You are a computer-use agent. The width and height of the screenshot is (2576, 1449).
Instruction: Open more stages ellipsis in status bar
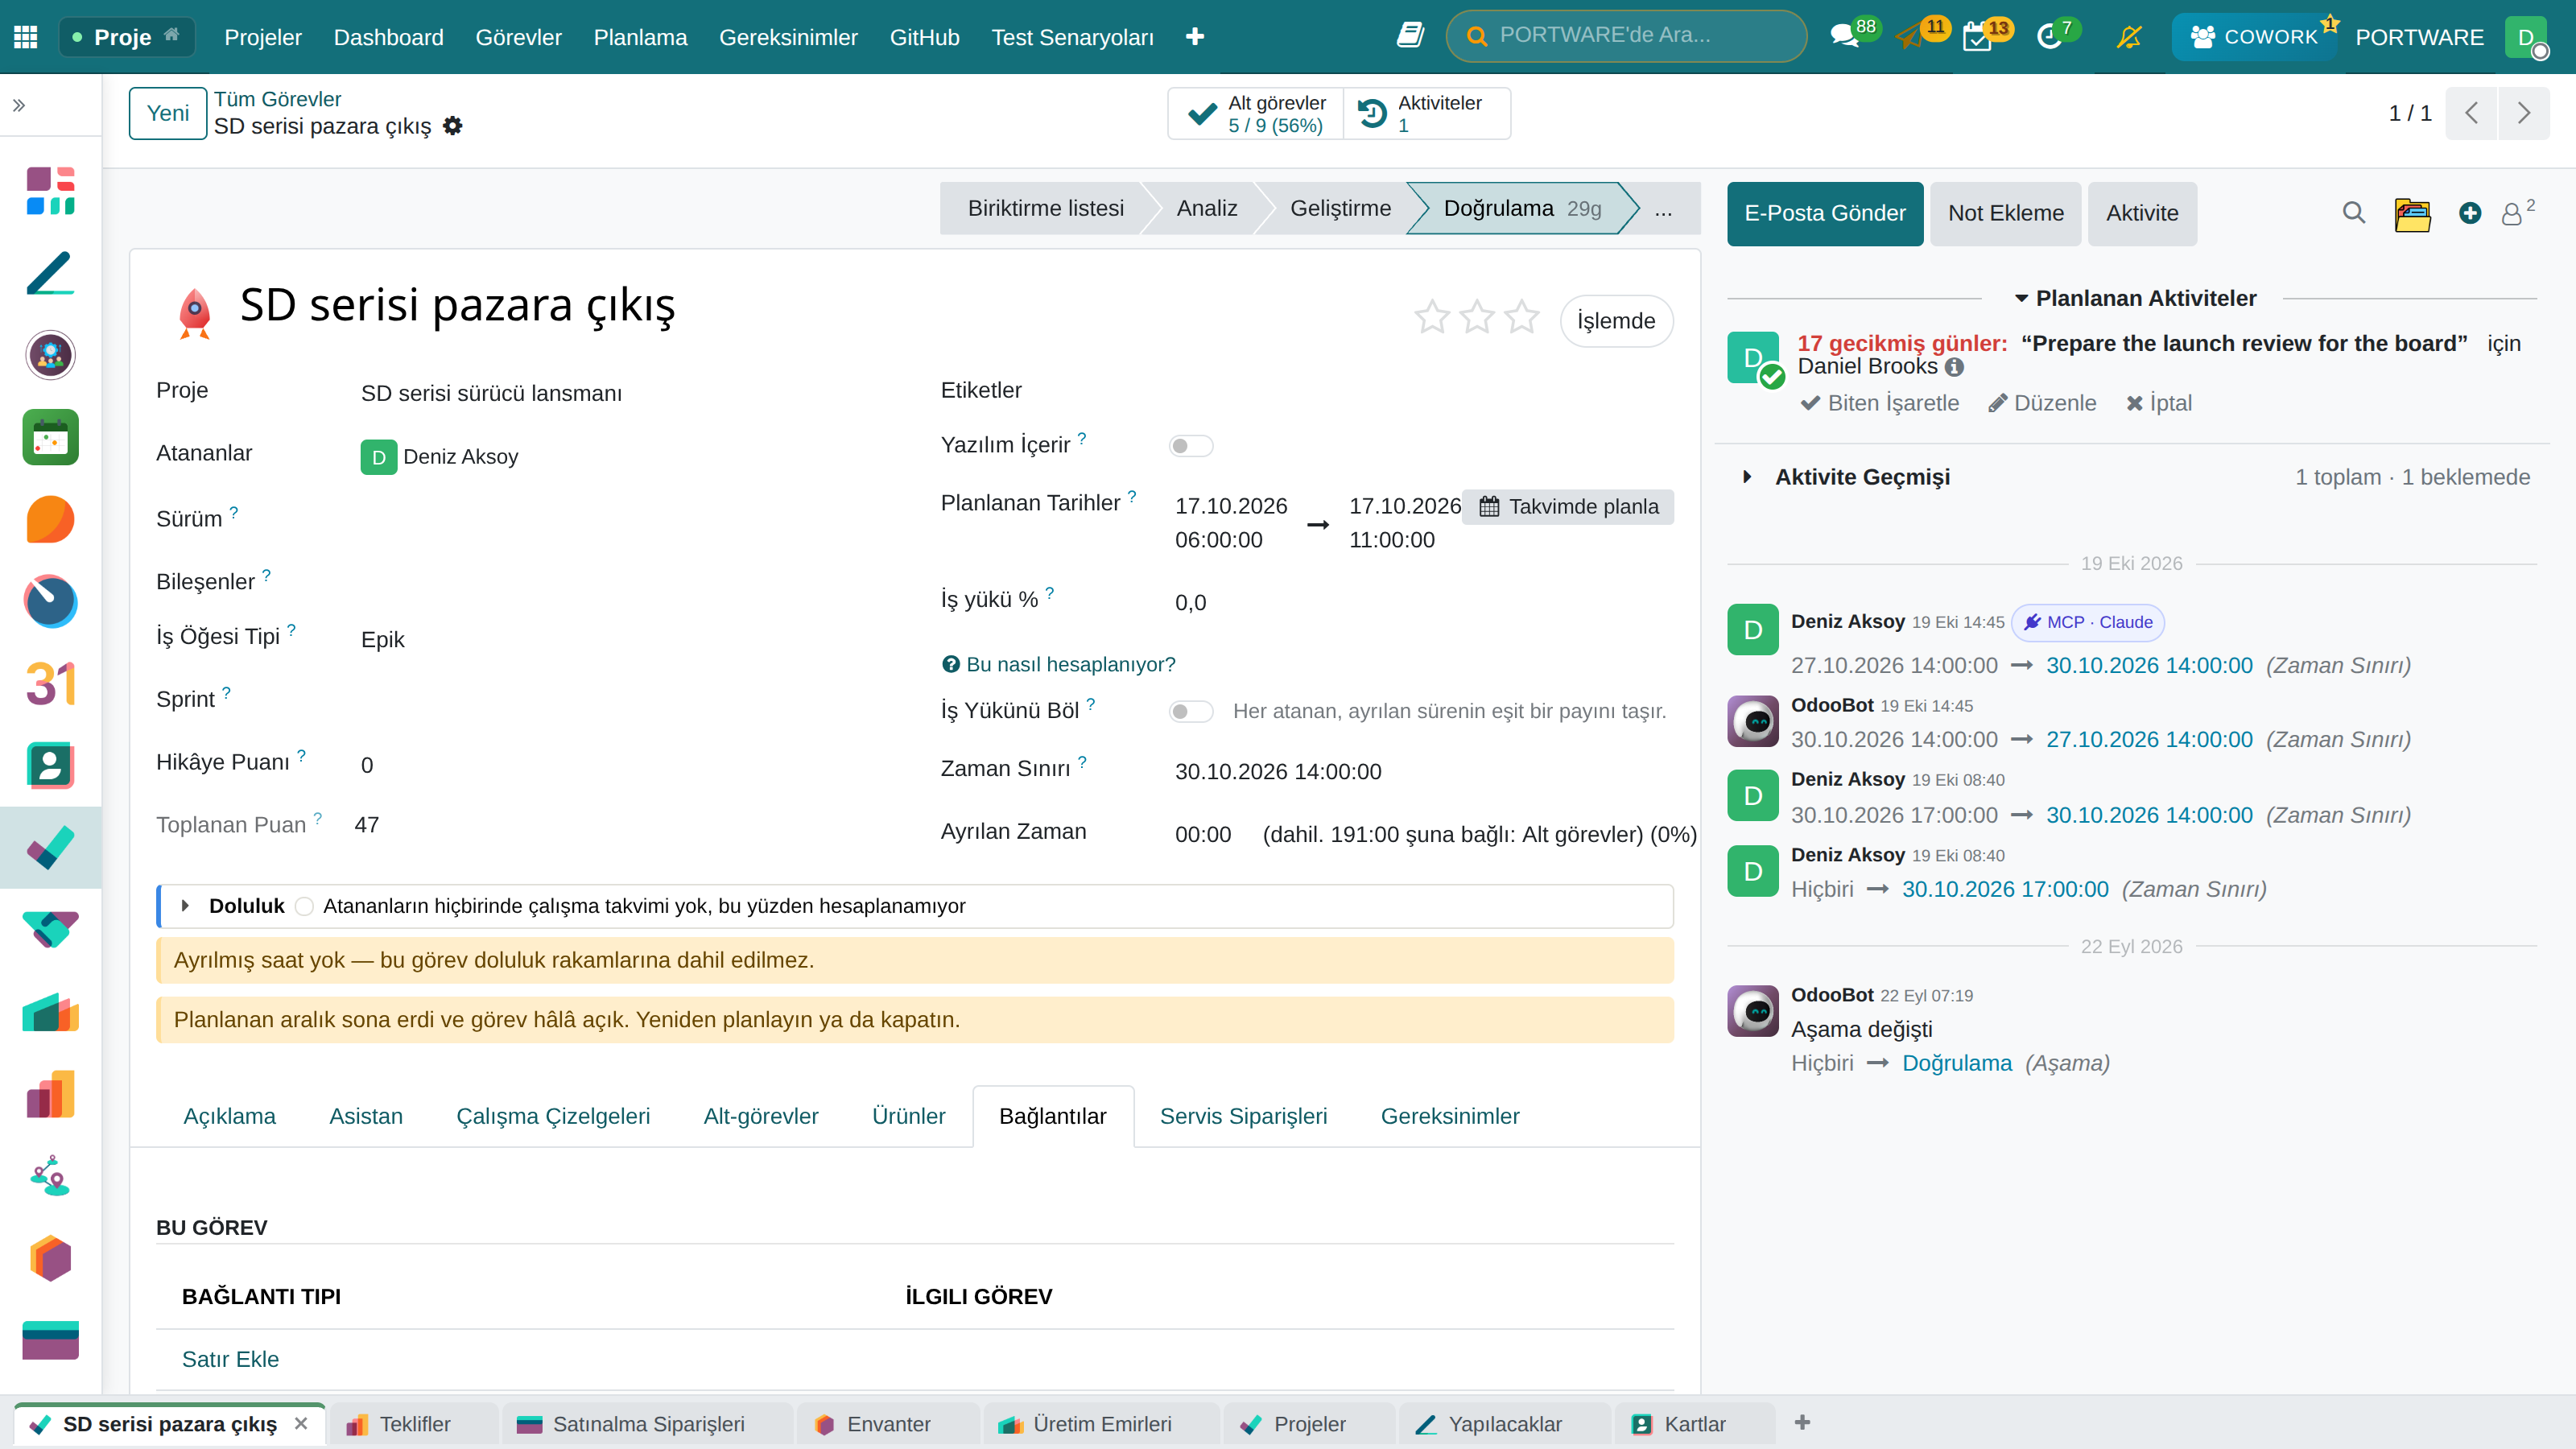[x=1663, y=209]
